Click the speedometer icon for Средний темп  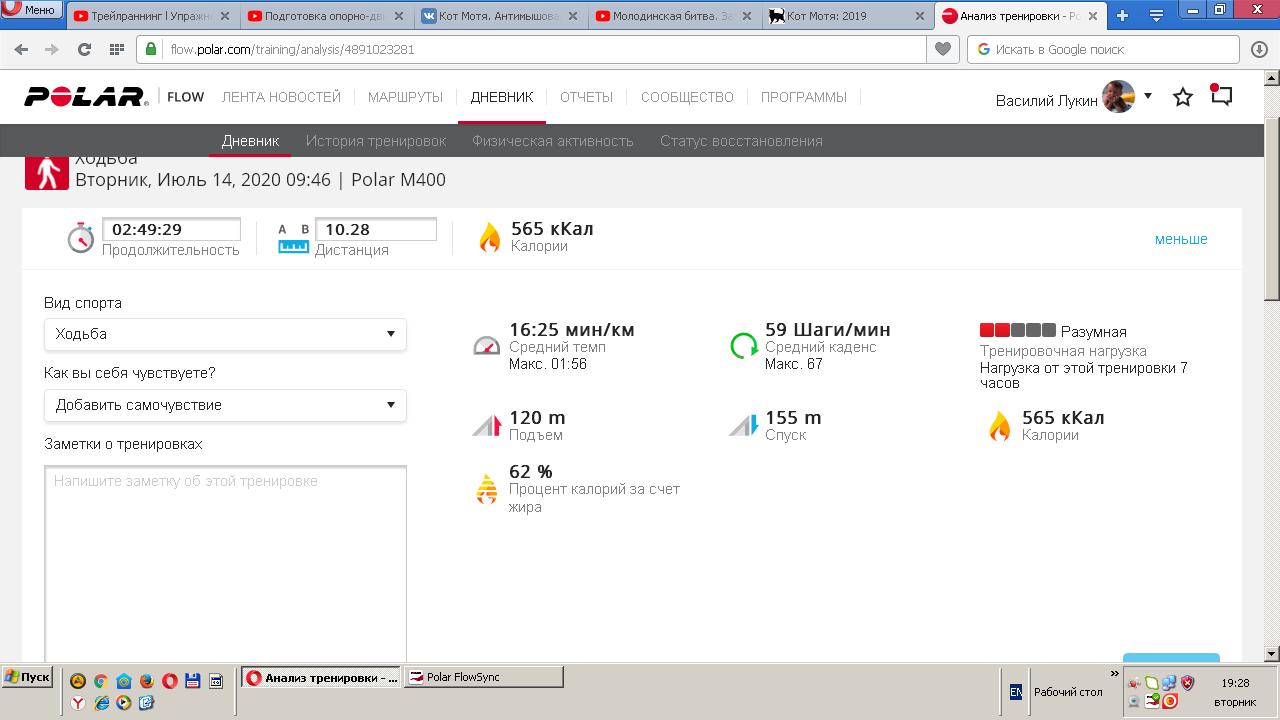click(x=486, y=345)
